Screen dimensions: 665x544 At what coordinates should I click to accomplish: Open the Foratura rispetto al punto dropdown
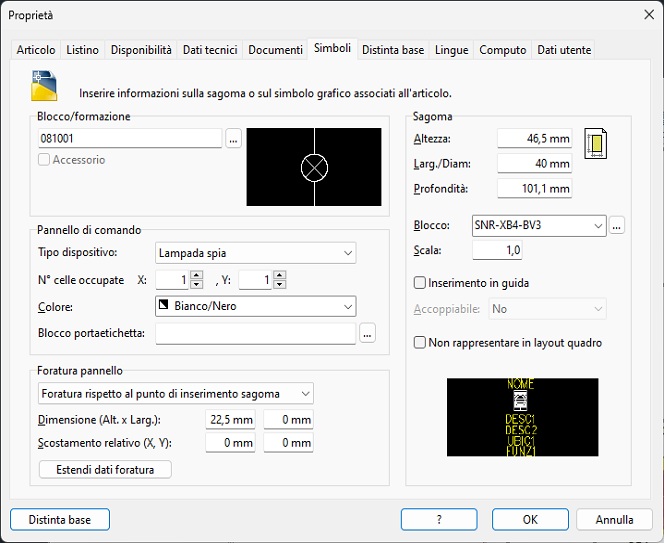click(176, 394)
